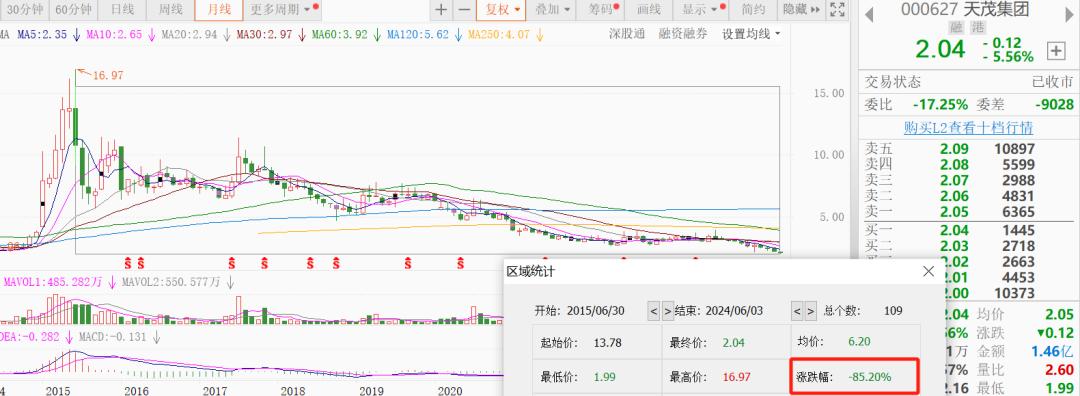Viewport: 1080px width, 396px height.
Task: Step start date forward in 区域统计
Action: [667, 311]
